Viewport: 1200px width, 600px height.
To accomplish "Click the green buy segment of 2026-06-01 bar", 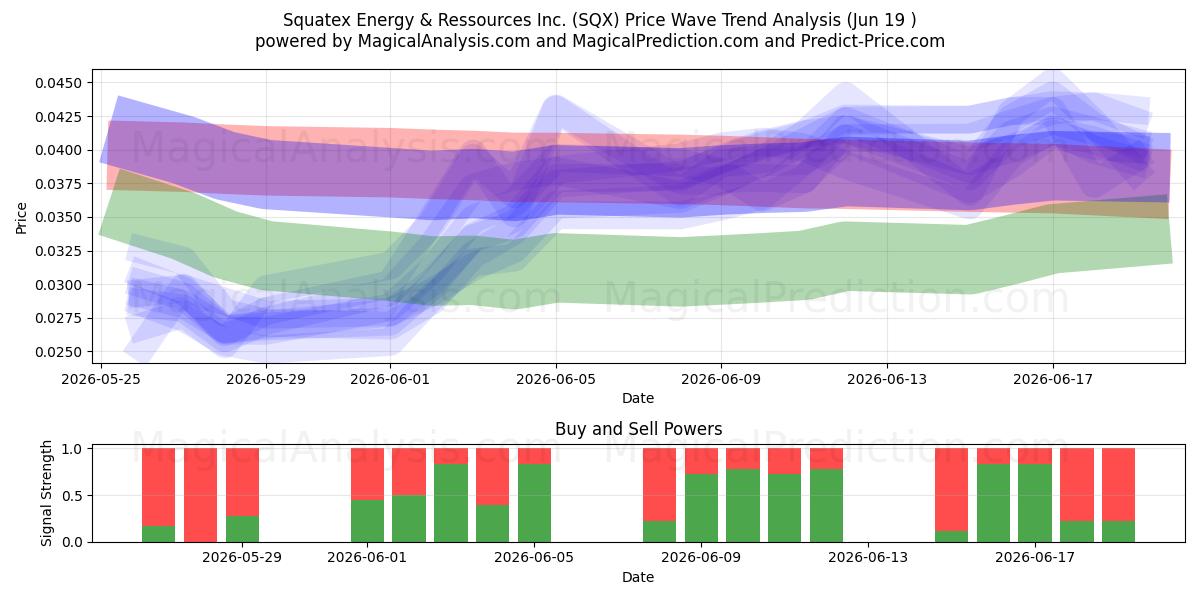I will (x=368, y=521).
